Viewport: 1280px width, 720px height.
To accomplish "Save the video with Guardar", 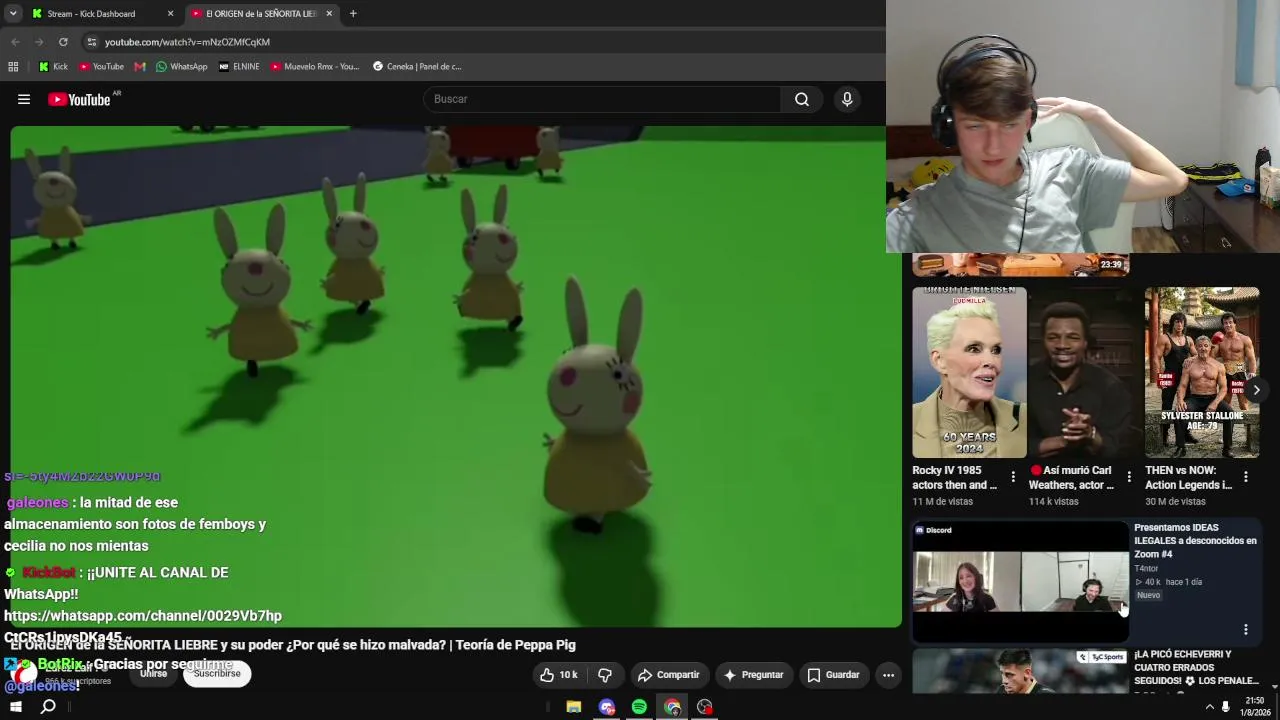I will tap(833, 675).
